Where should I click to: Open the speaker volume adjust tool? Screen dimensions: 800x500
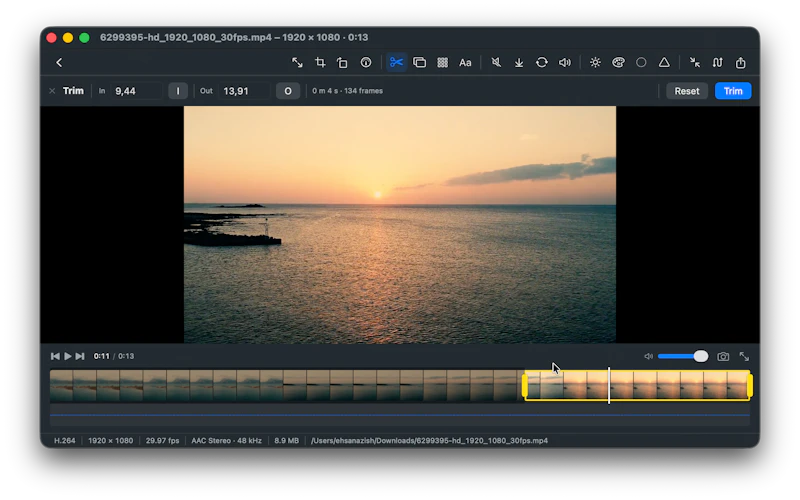tap(565, 63)
